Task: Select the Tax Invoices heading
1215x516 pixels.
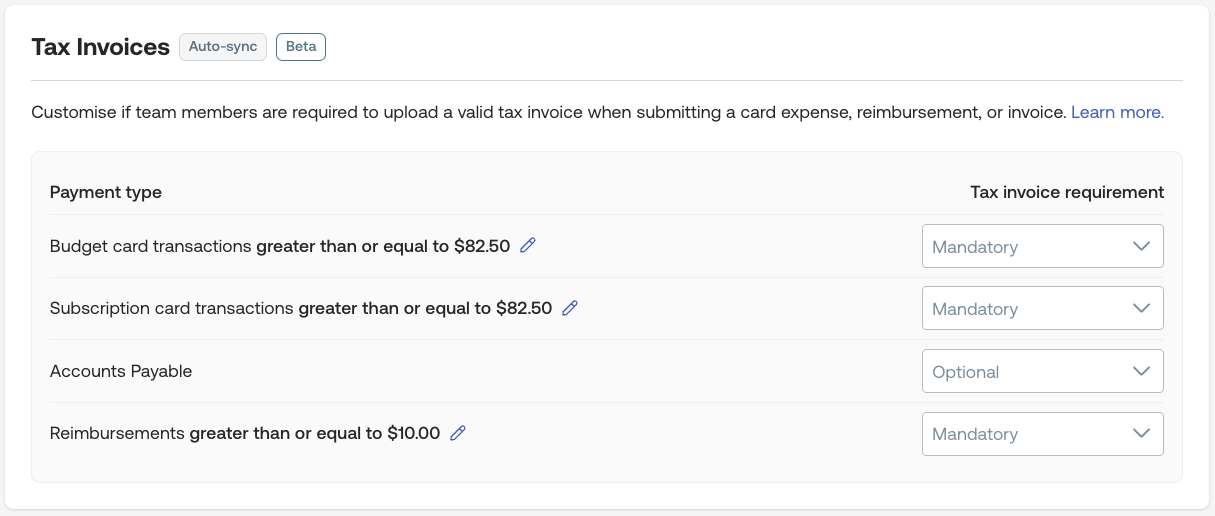Action: pyautogui.click(x=100, y=47)
